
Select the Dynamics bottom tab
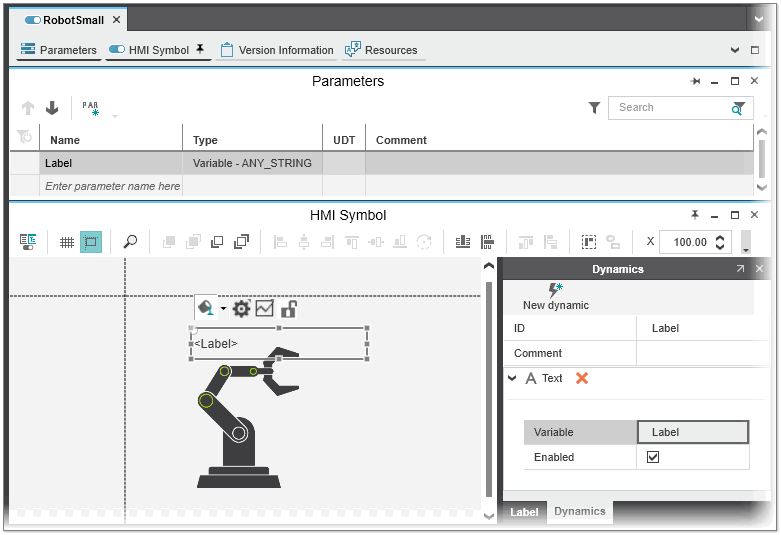[580, 511]
